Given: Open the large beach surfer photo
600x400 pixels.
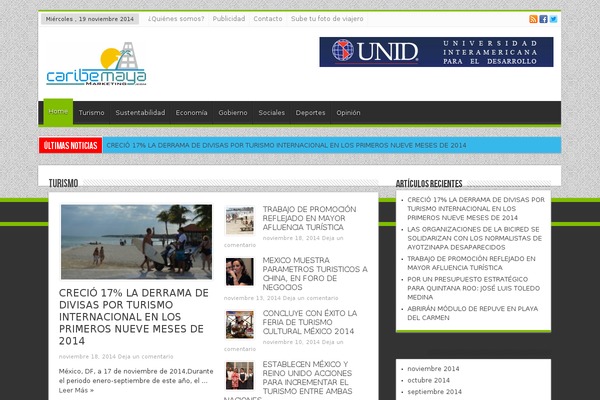Looking at the screenshot, I should (136, 242).
